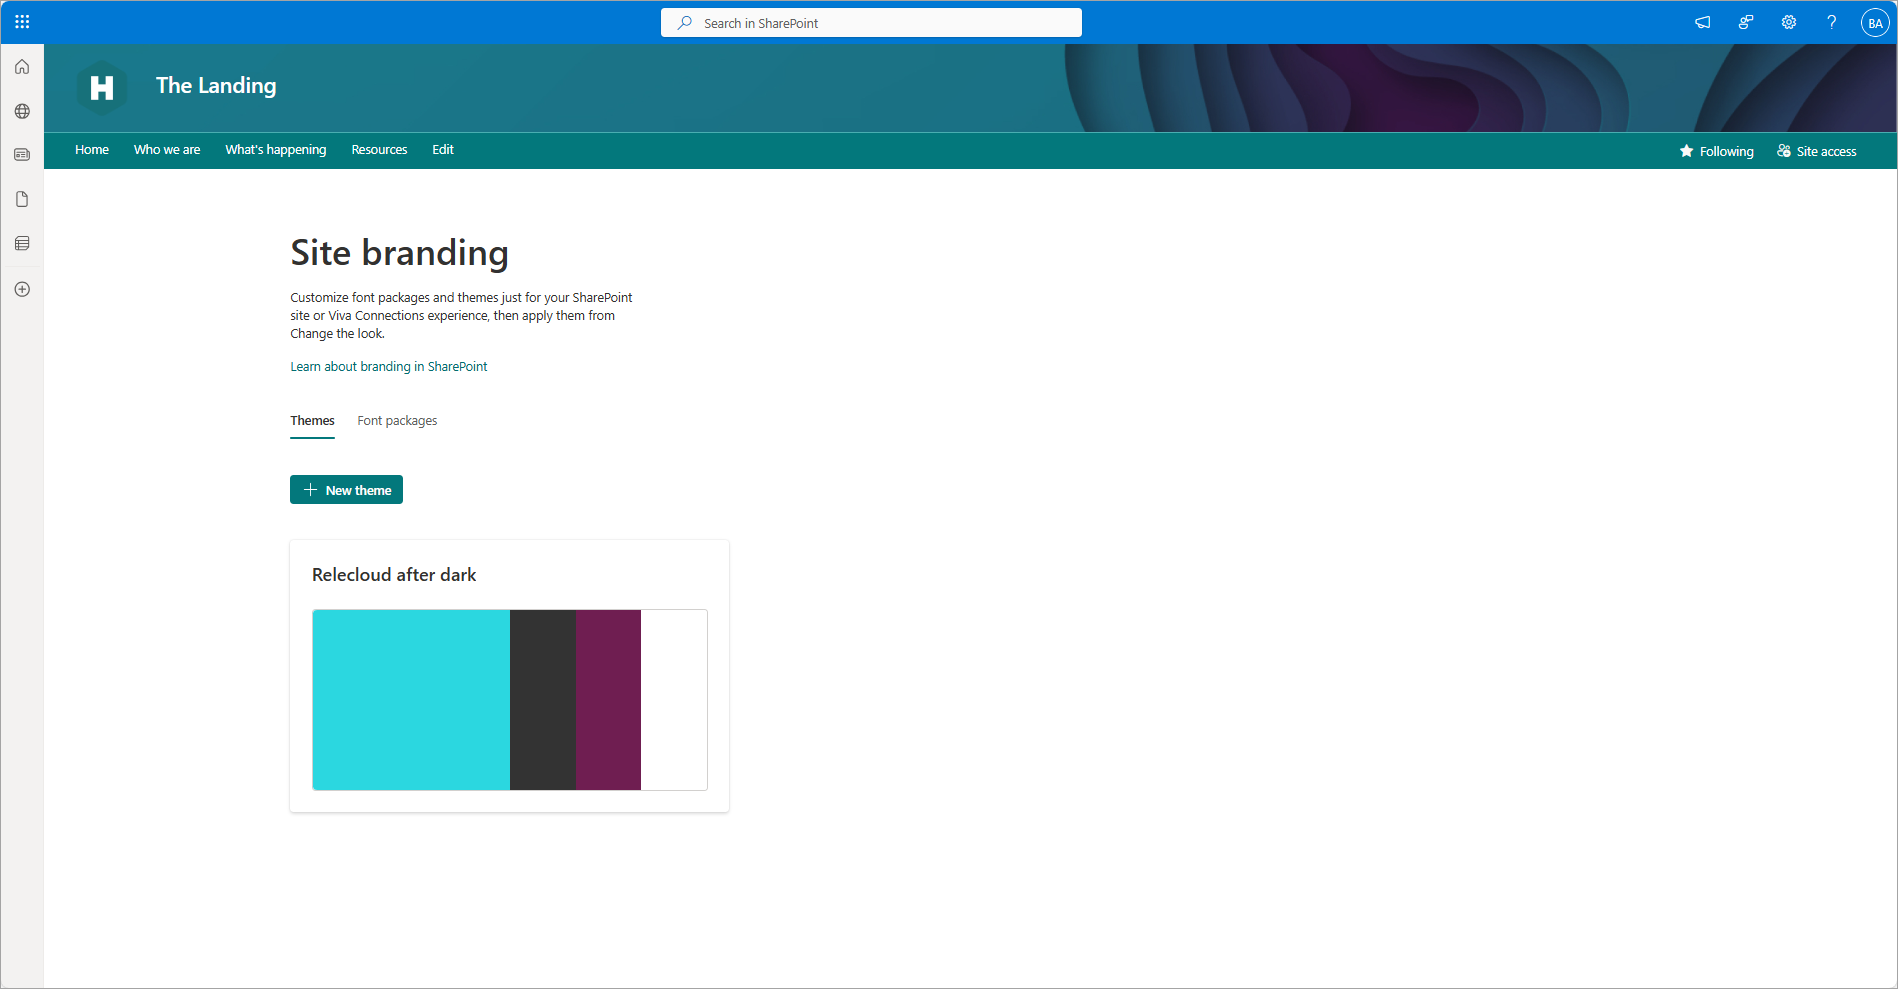Open My sites globe icon
Image resolution: width=1898 pixels, height=989 pixels.
tap(22, 111)
